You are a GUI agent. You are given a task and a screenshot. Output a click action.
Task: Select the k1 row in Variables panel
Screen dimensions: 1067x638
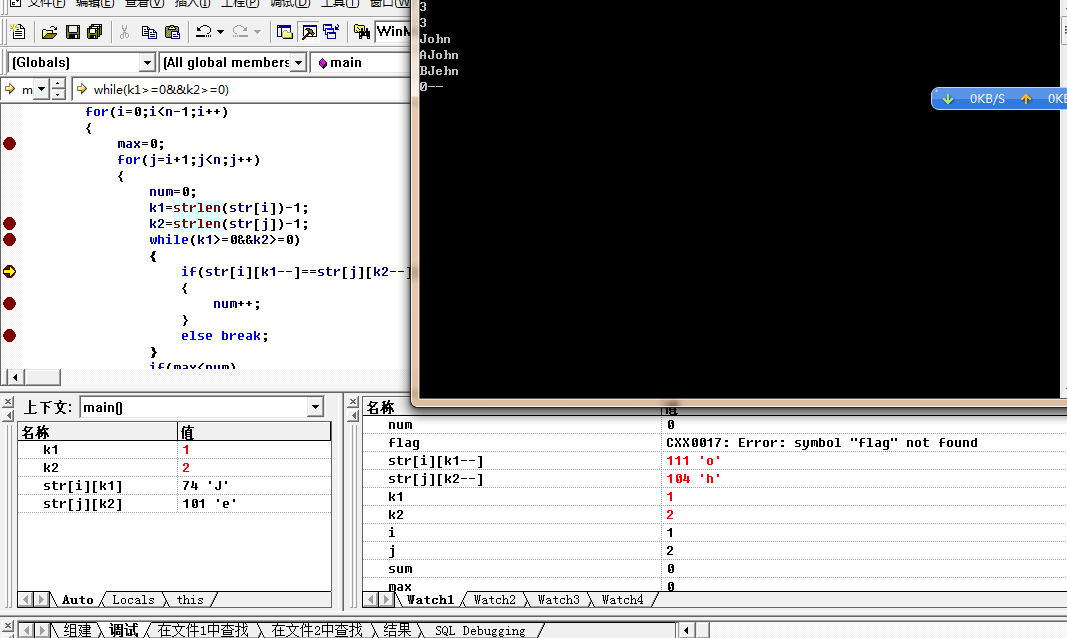(174, 450)
